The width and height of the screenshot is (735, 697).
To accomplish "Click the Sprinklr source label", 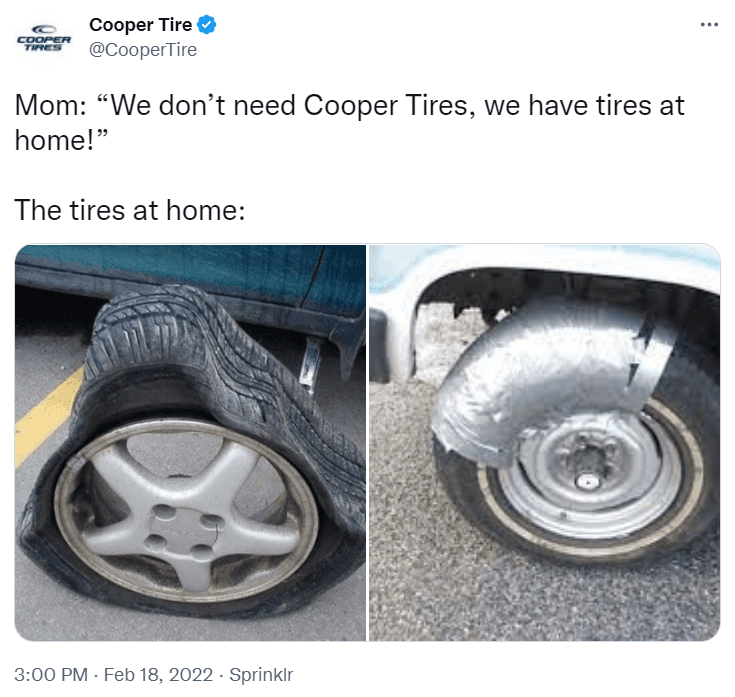I will click(x=261, y=675).
